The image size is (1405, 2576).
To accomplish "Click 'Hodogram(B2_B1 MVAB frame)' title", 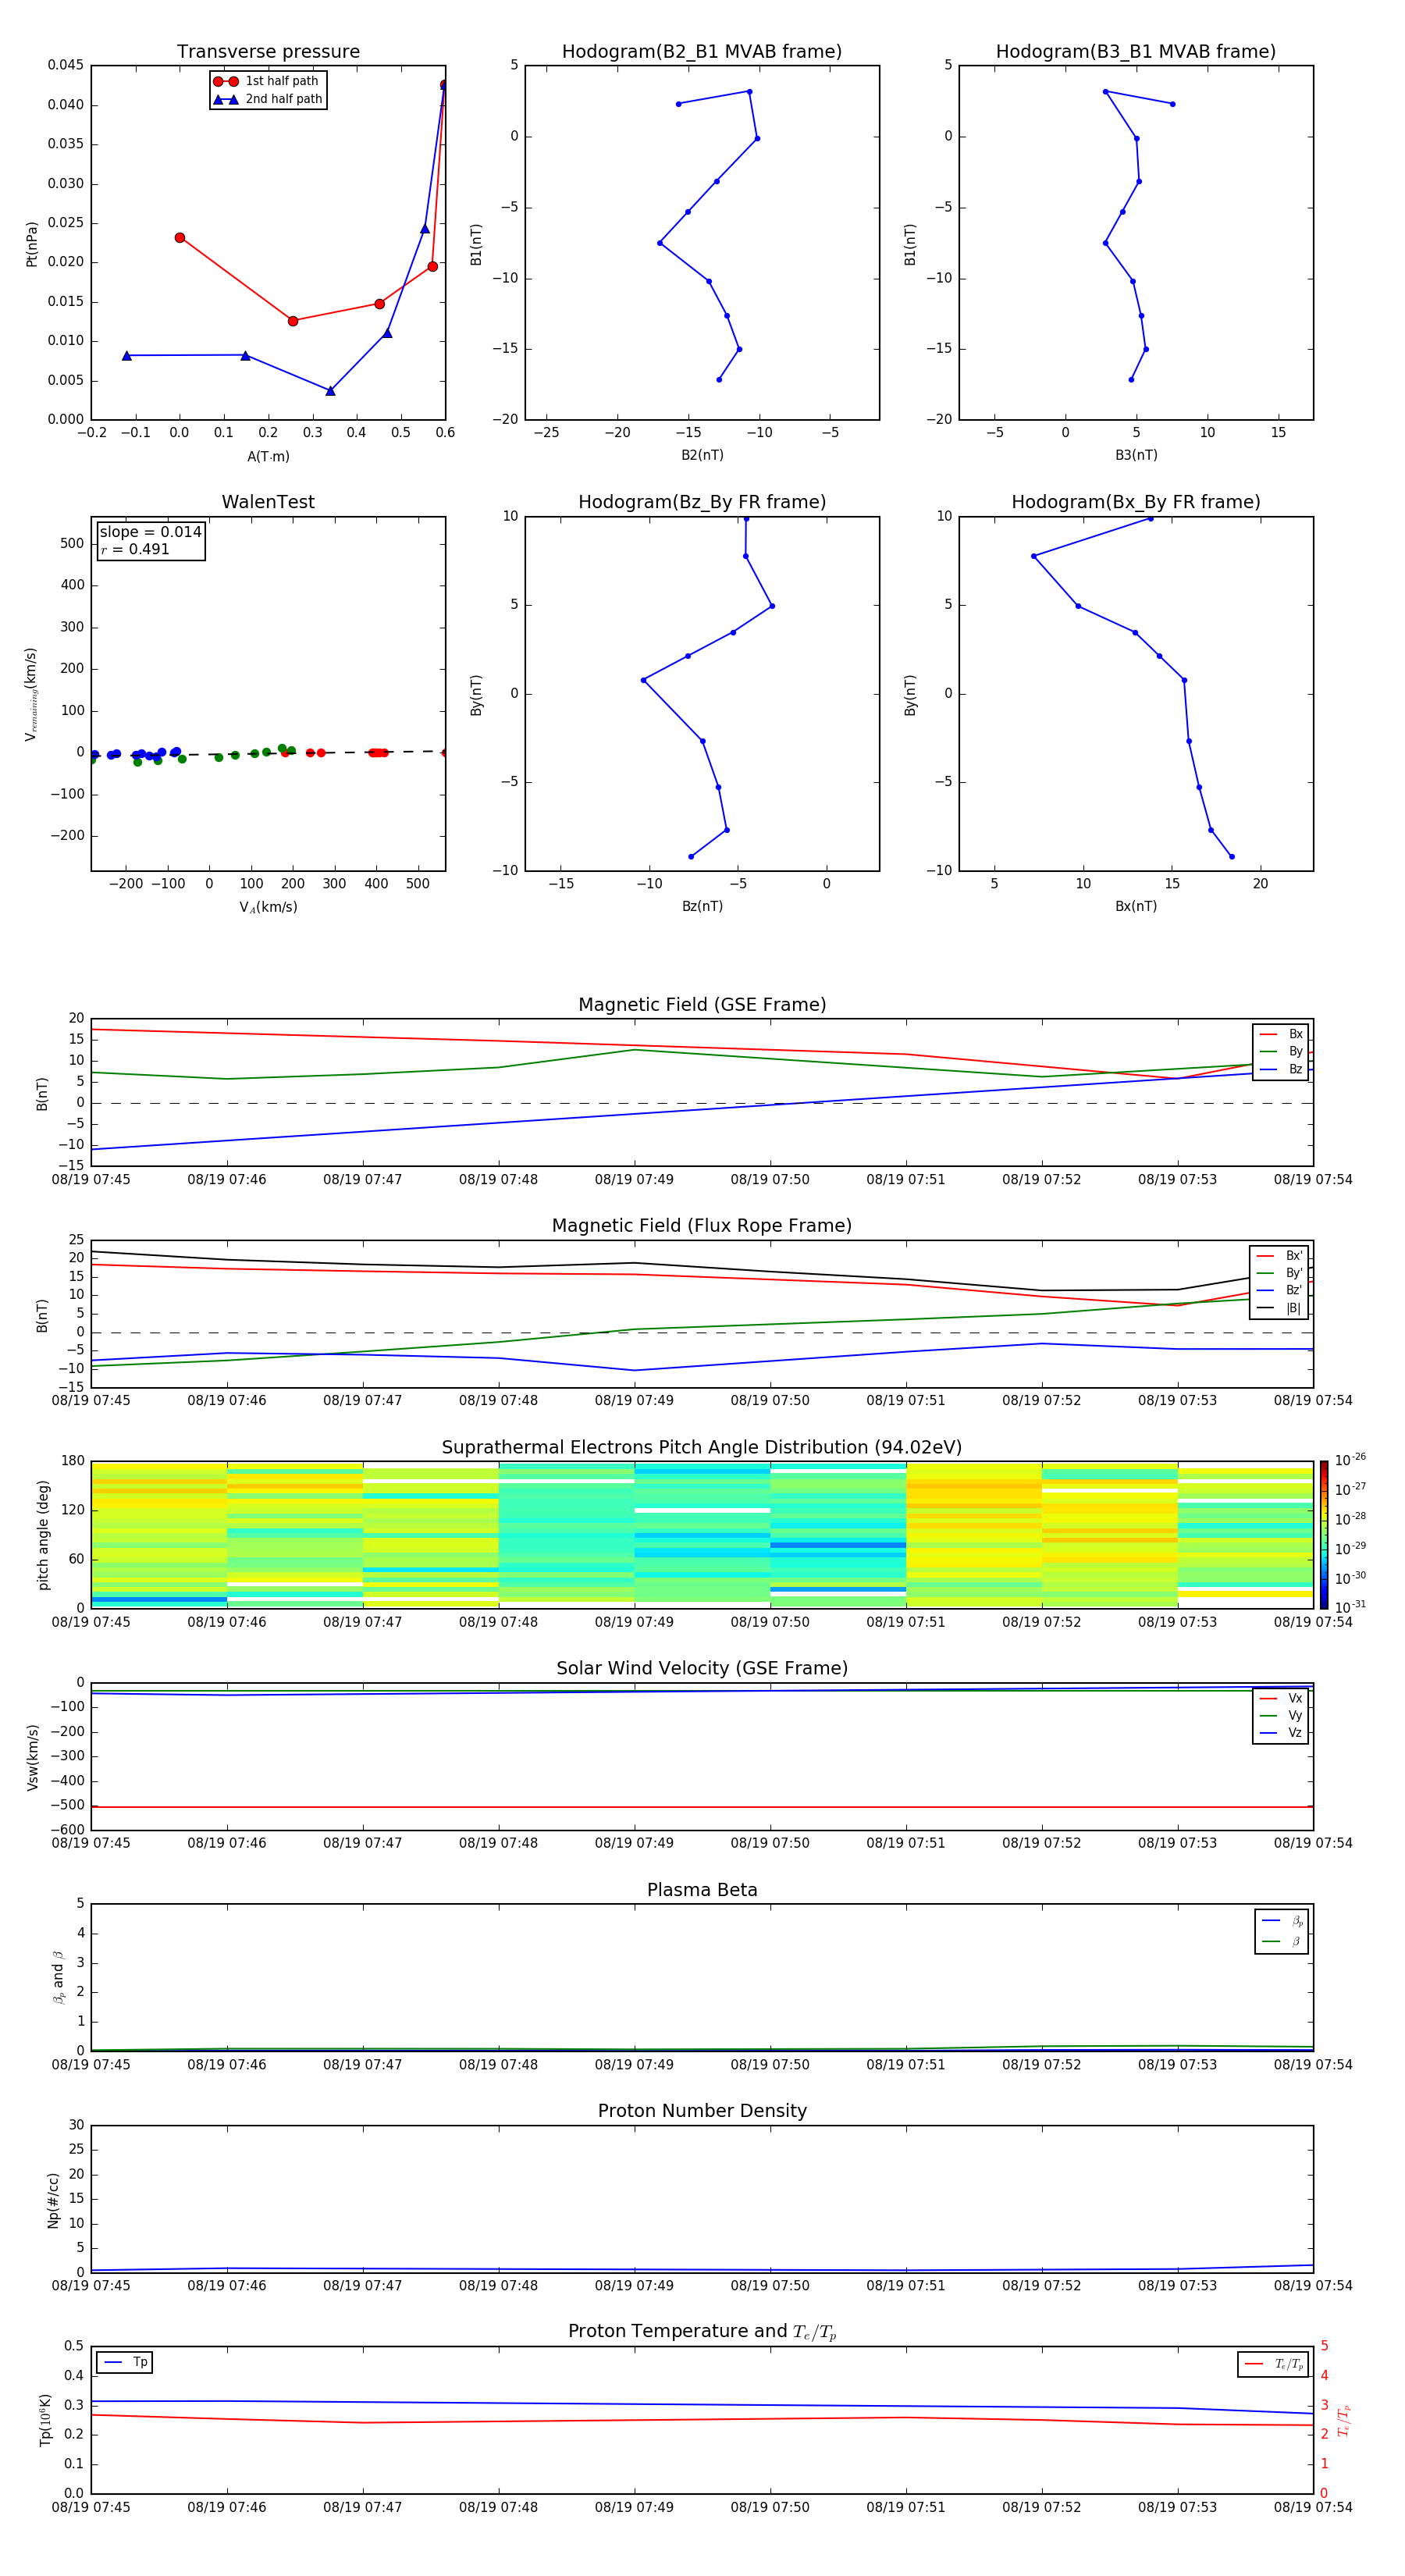I will click(x=702, y=52).
